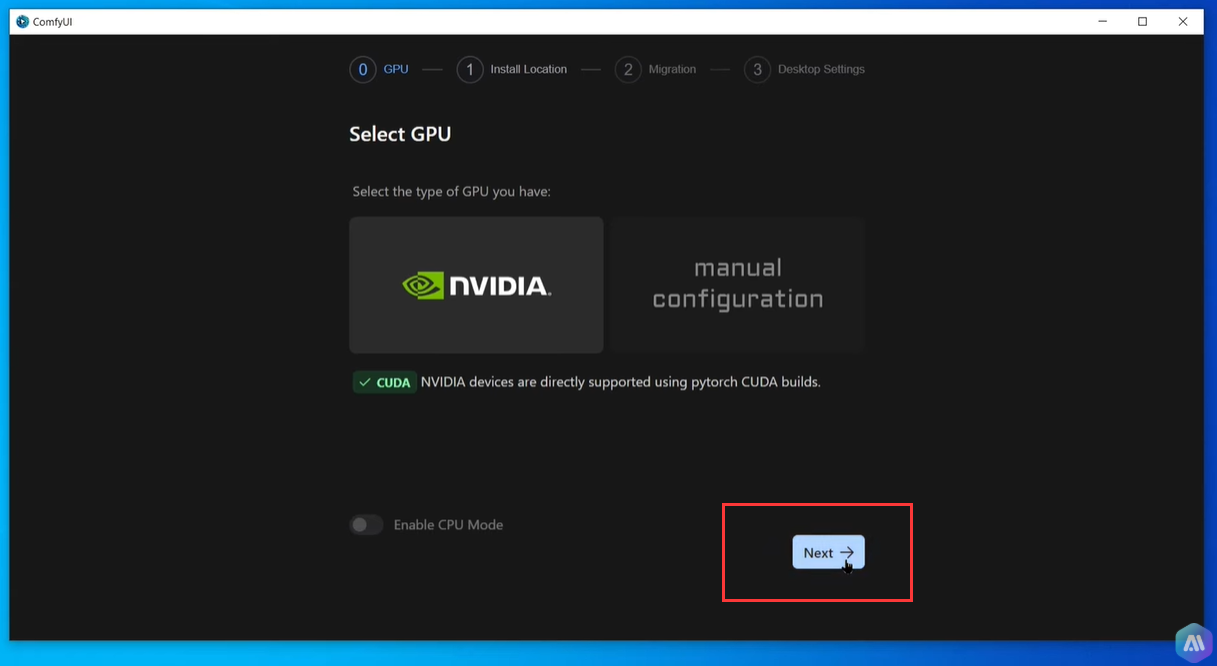Click the Next button
The height and width of the screenshot is (666, 1217).
828,552
